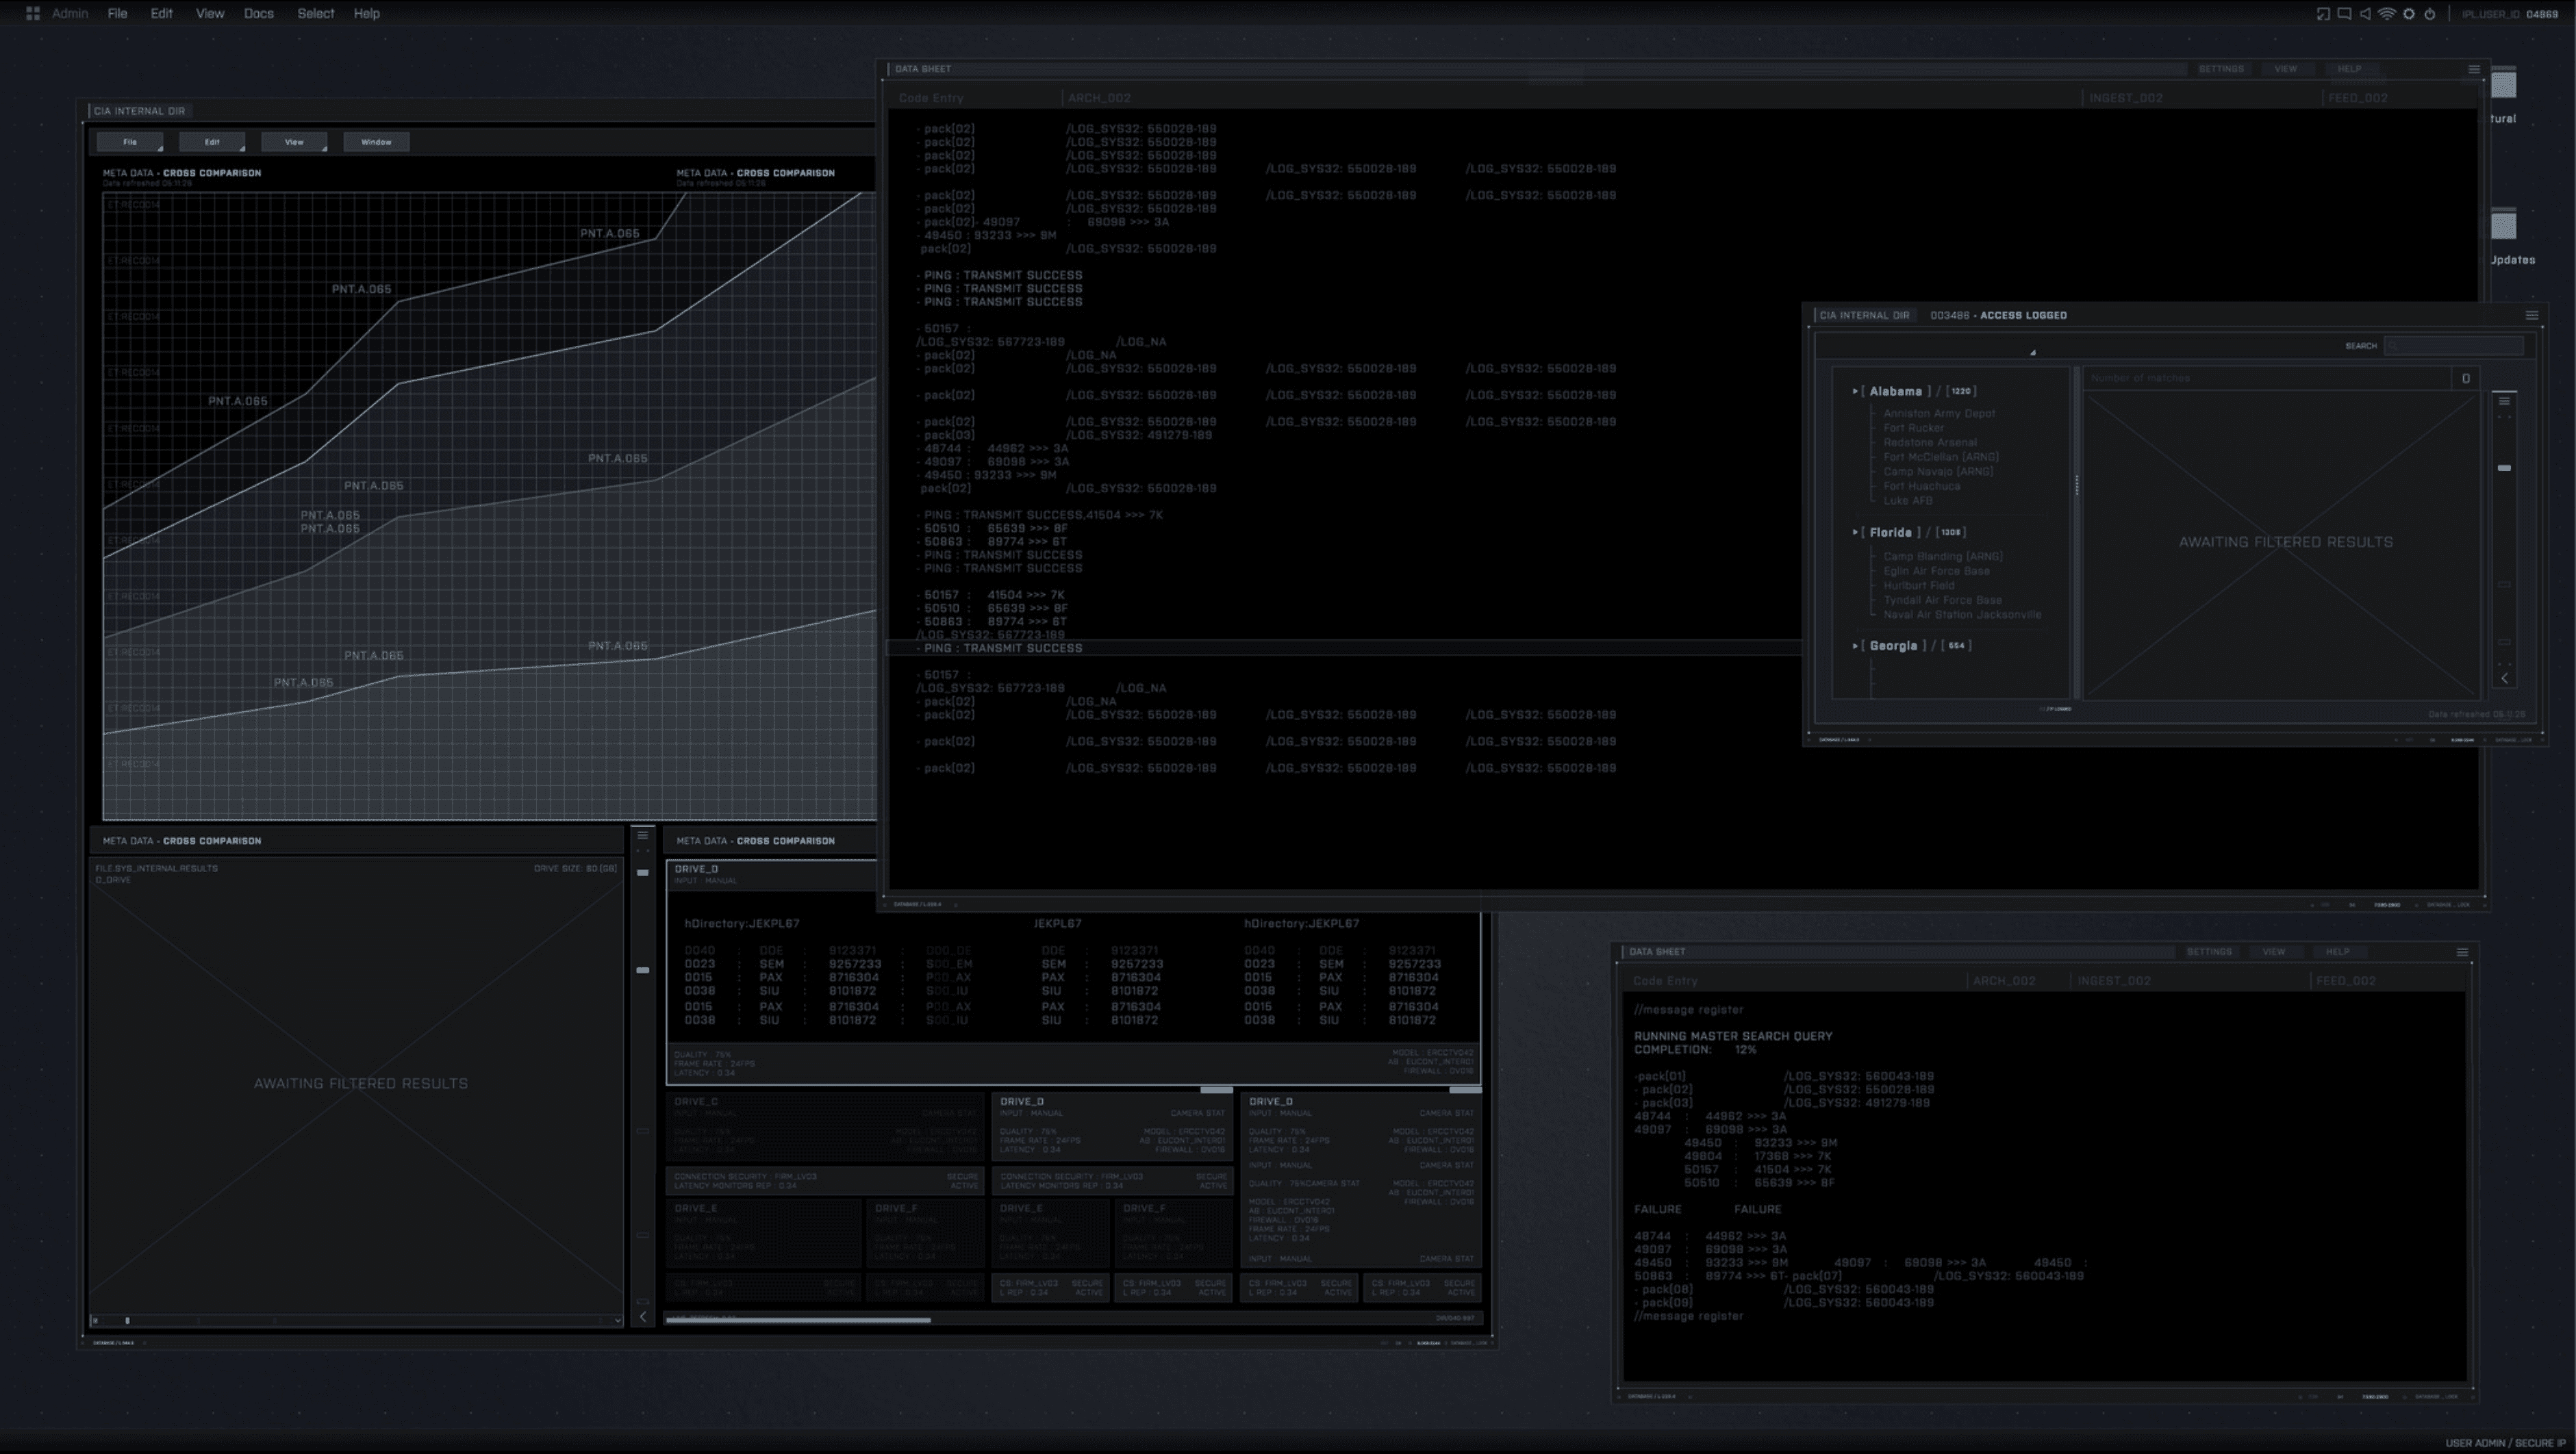Open the Docs menu in top menu bar
The height and width of the screenshot is (1454, 2576).
[259, 13]
